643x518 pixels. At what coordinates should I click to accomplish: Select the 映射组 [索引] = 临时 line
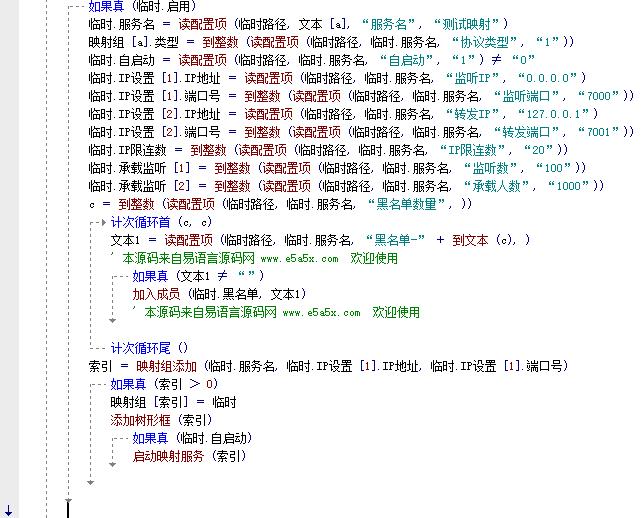click(173, 402)
